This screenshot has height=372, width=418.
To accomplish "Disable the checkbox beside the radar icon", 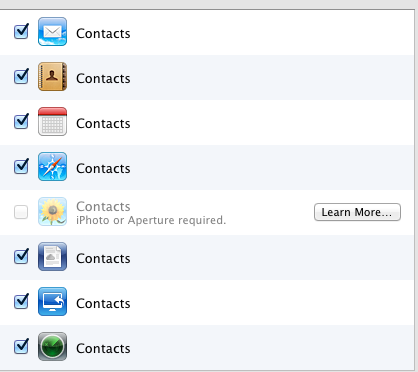I will point(21,347).
